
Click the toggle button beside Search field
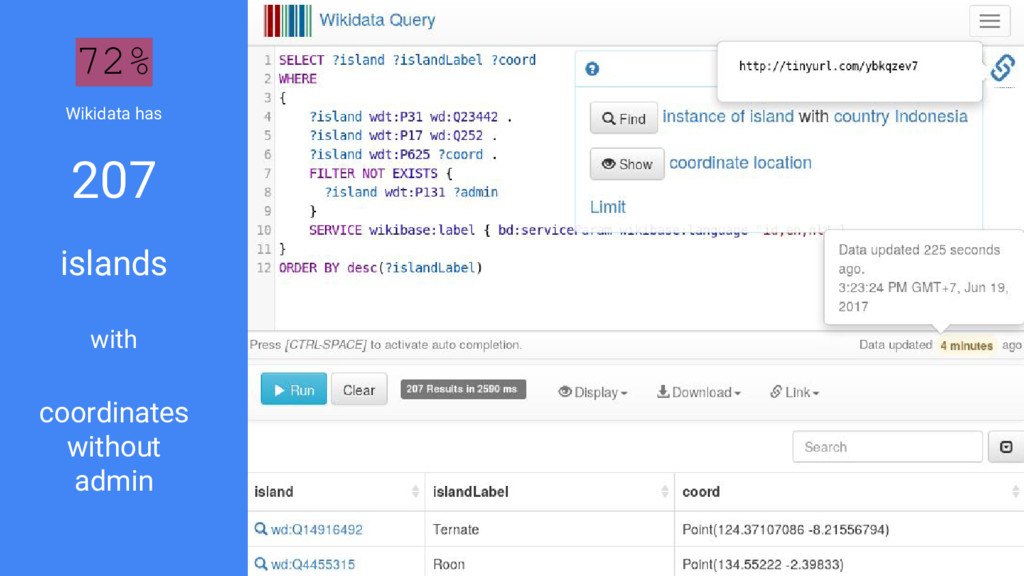pyautogui.click(x=1006, y=447)
